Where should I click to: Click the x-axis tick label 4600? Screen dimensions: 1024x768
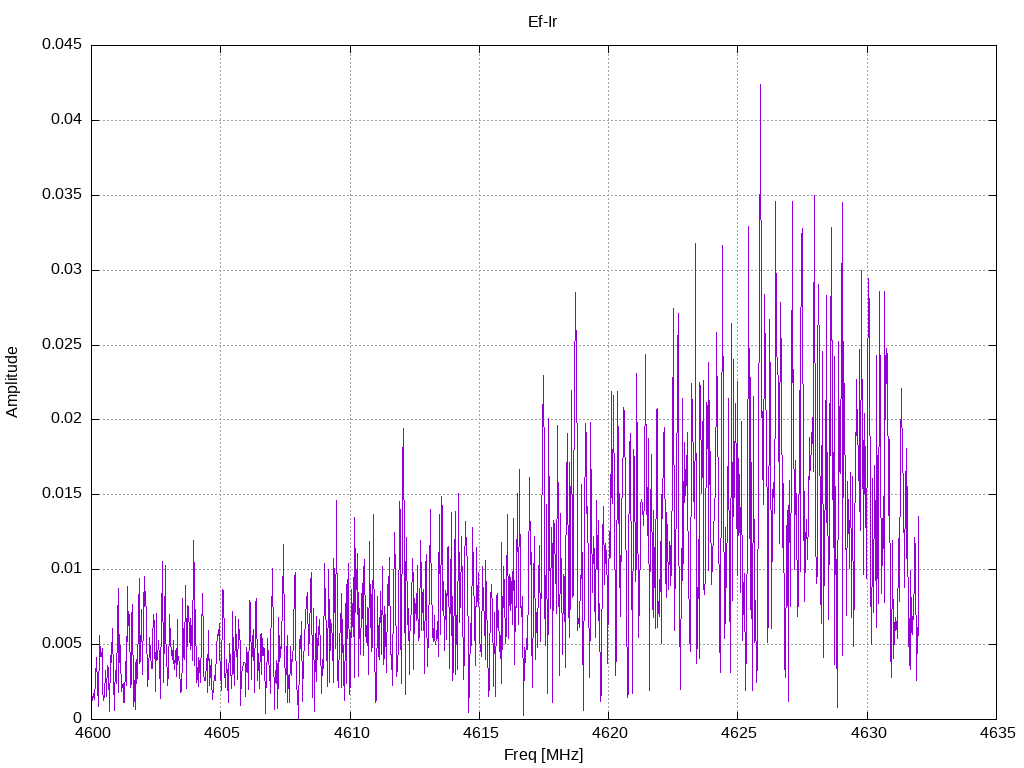tap(91, 733)
